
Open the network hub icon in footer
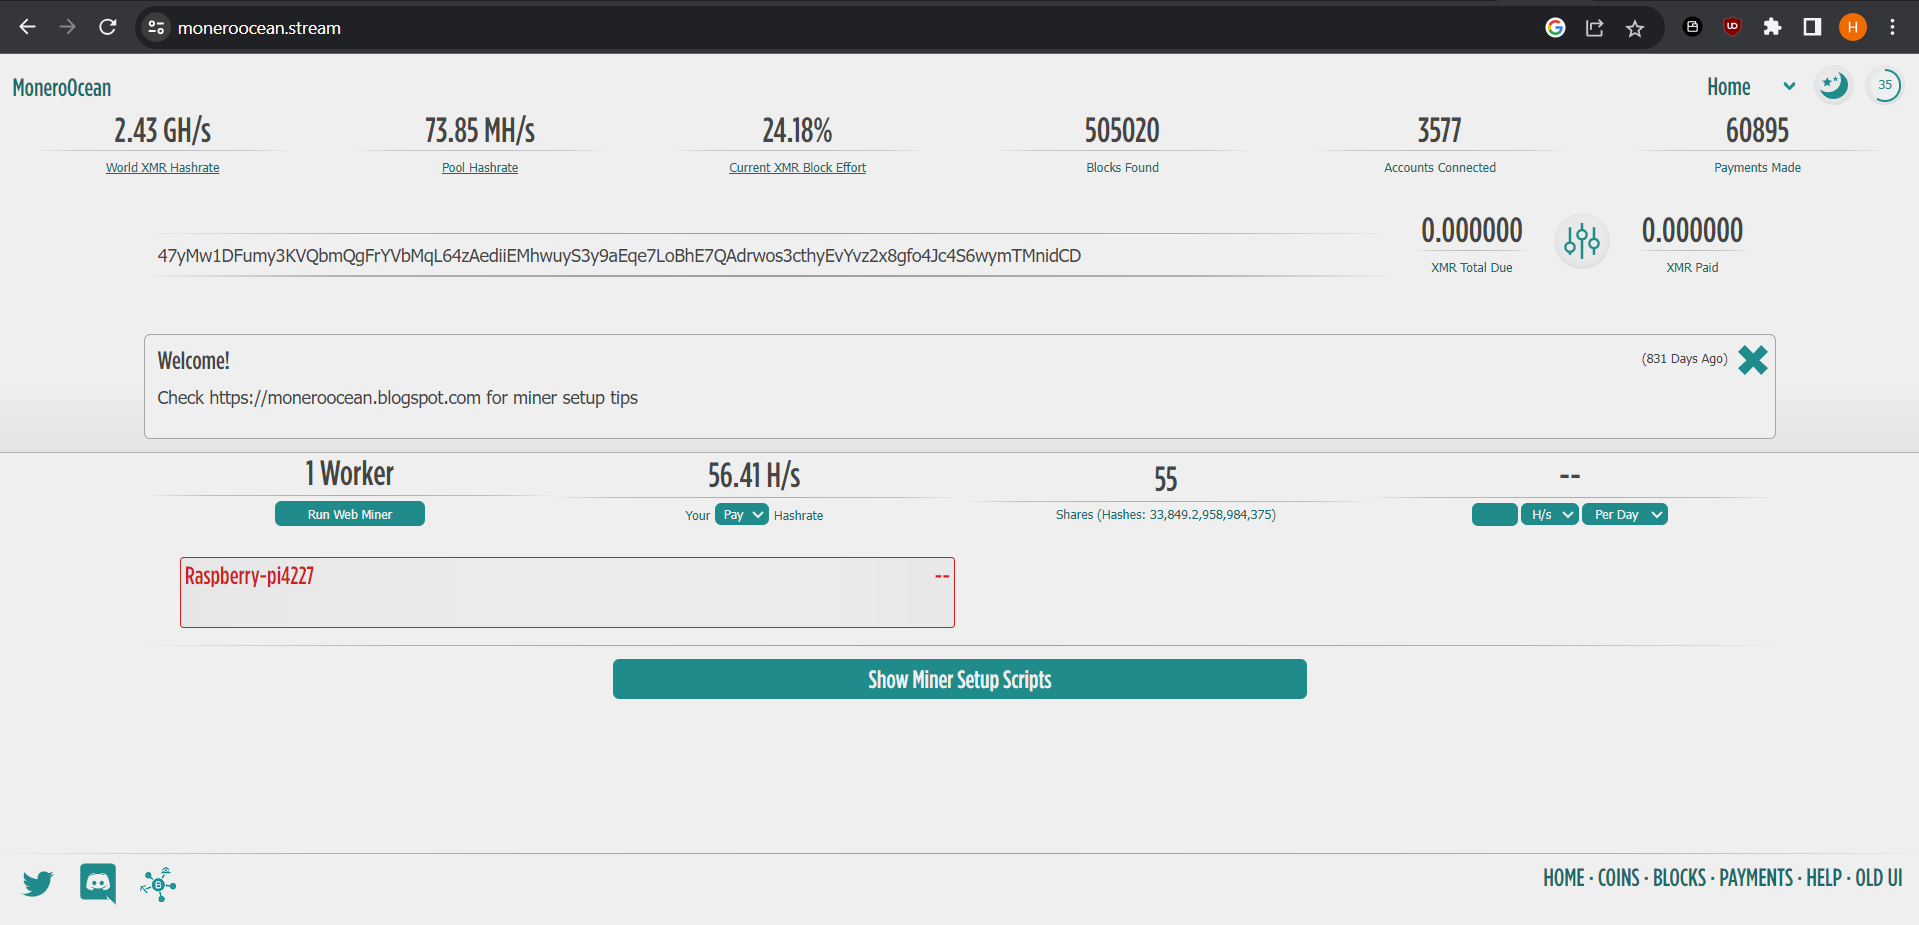pos(158,884)
